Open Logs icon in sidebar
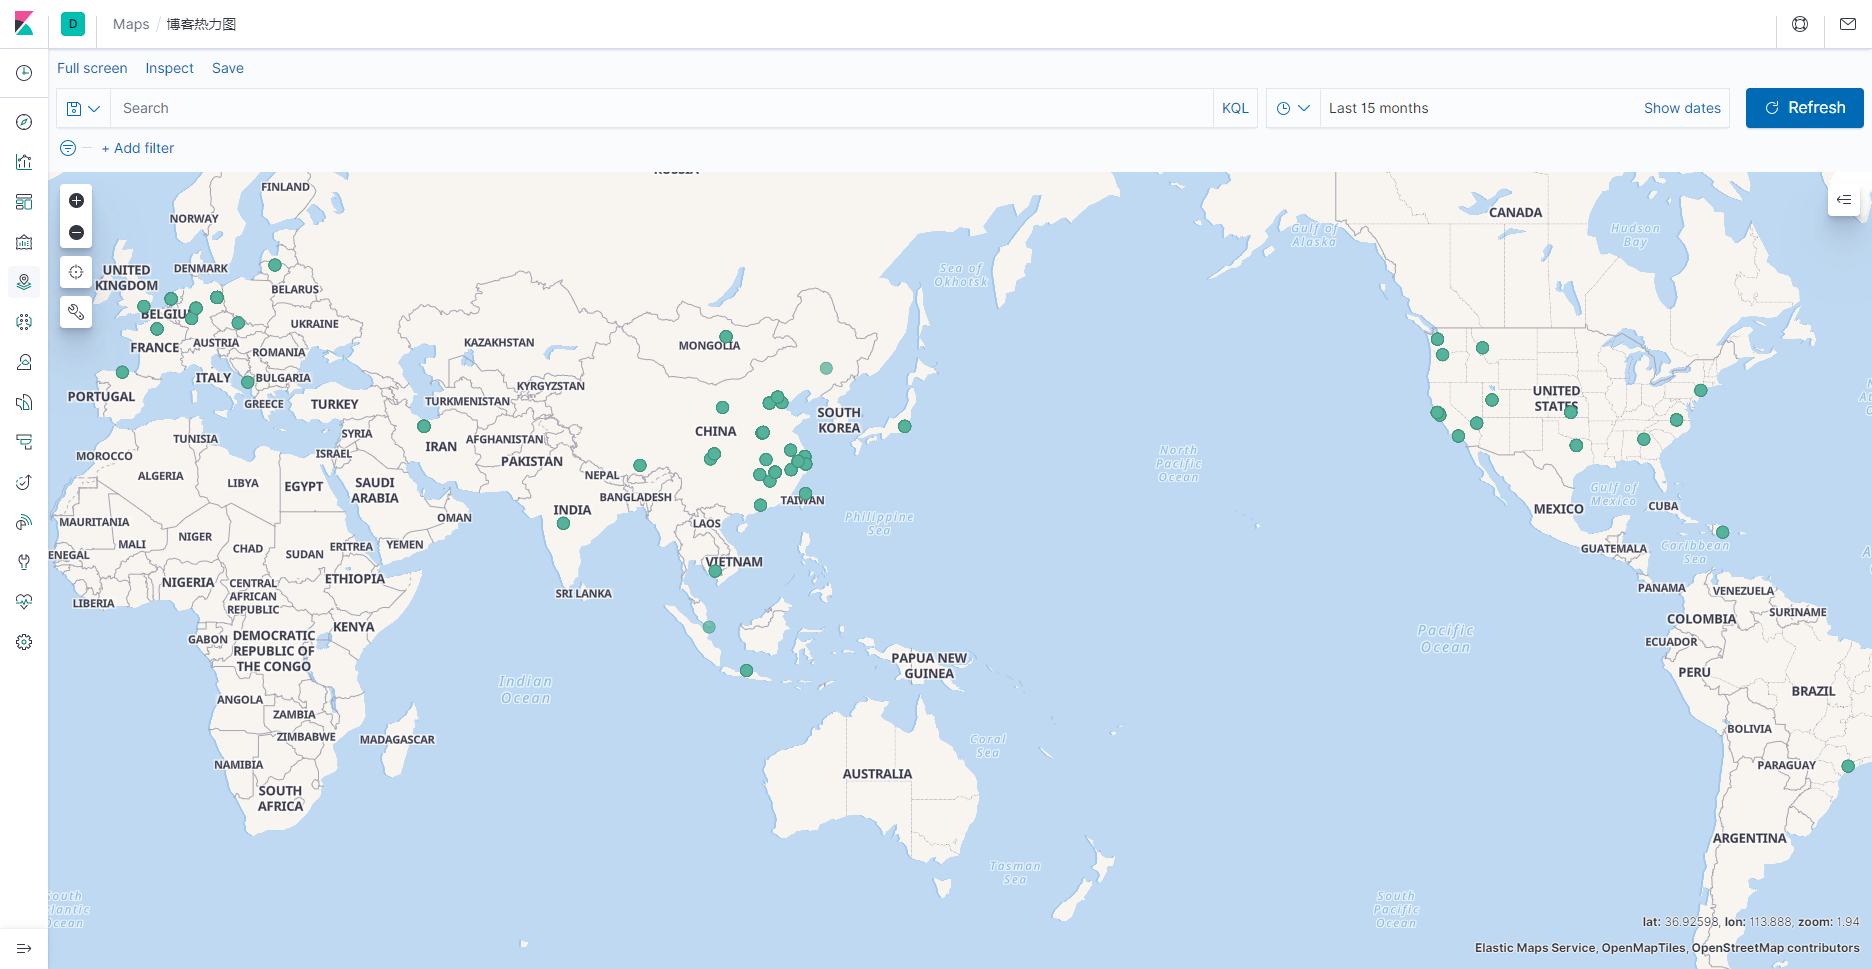Screen dimensions: 1872x969 24,402
